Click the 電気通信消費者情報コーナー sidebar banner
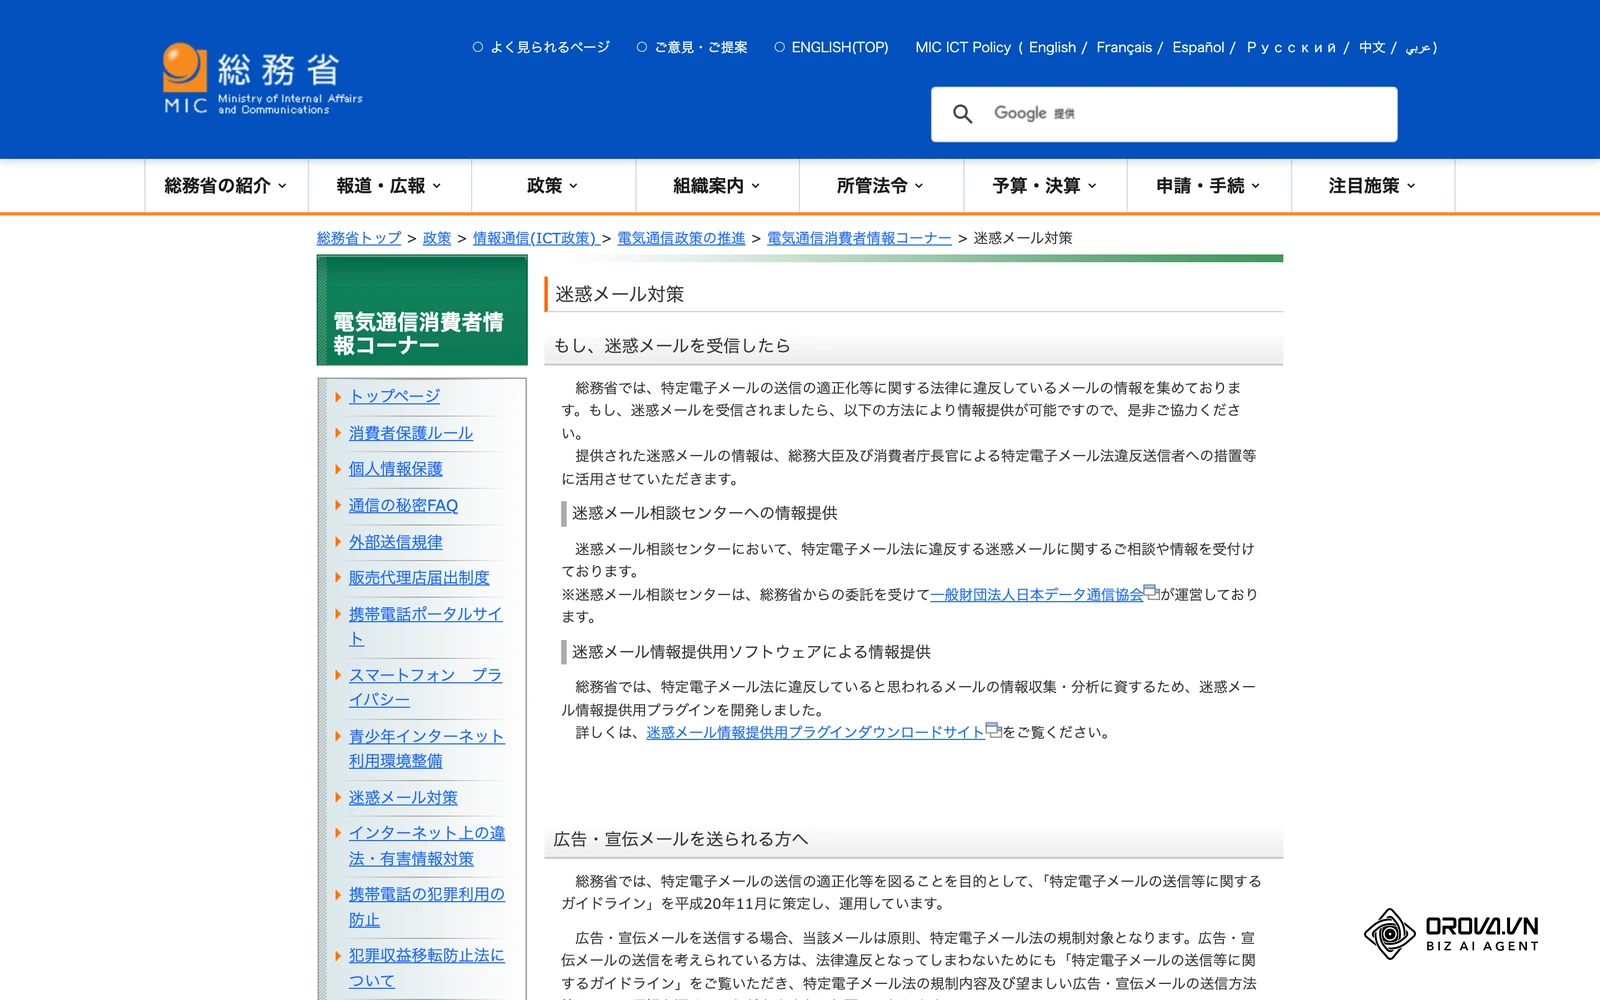The width and height of the screenshot is (1600, 1000). [x=422, y=310]
